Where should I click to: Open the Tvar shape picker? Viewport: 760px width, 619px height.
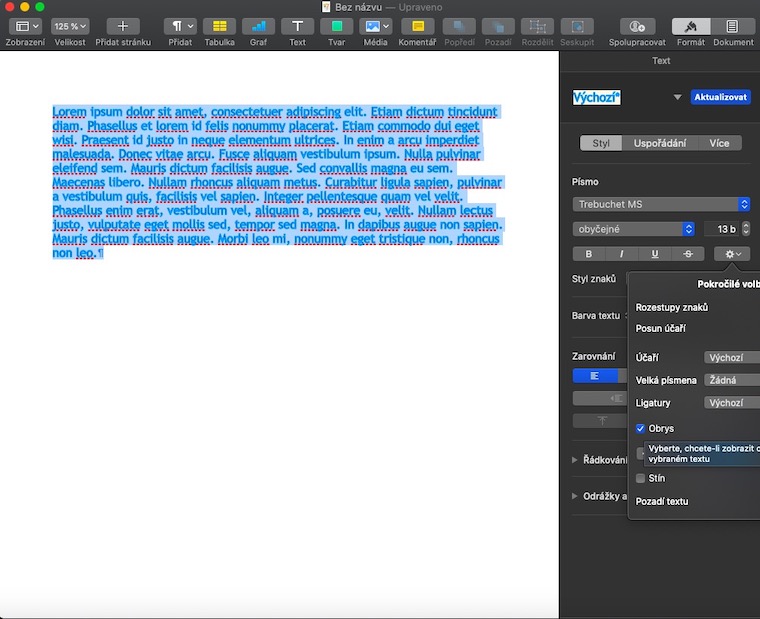click(x=336, y=26)
